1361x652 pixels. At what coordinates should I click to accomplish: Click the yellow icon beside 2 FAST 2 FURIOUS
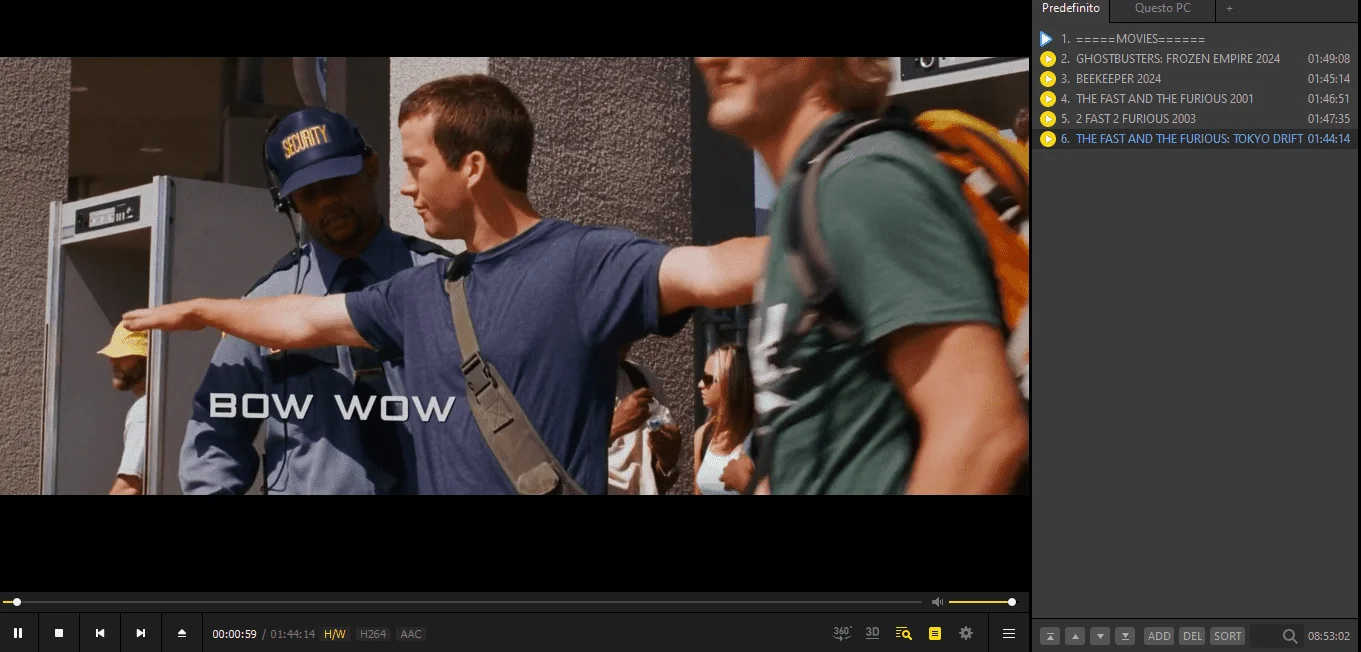tap(1047, 119)
